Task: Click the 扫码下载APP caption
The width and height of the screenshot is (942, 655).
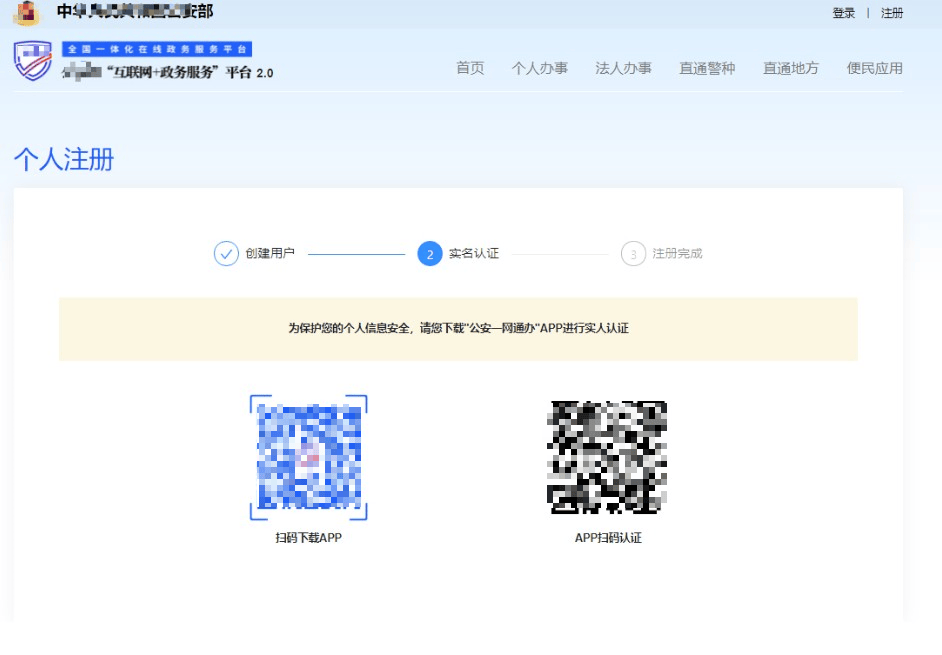Action: tap(309, 538)
